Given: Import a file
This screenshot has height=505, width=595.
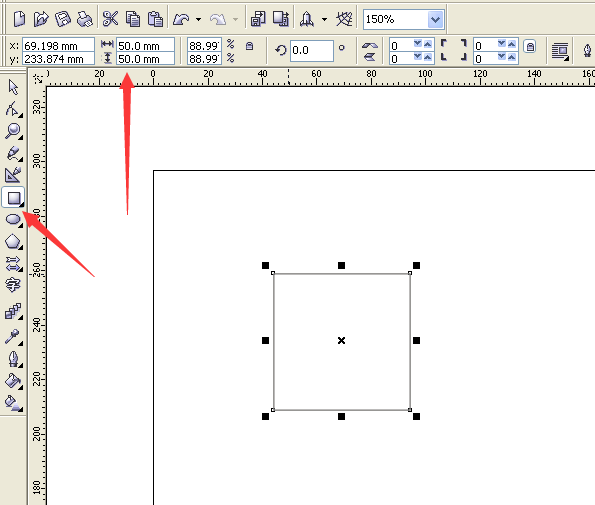Looking at the screenshot, I should [x=258, y=19].
